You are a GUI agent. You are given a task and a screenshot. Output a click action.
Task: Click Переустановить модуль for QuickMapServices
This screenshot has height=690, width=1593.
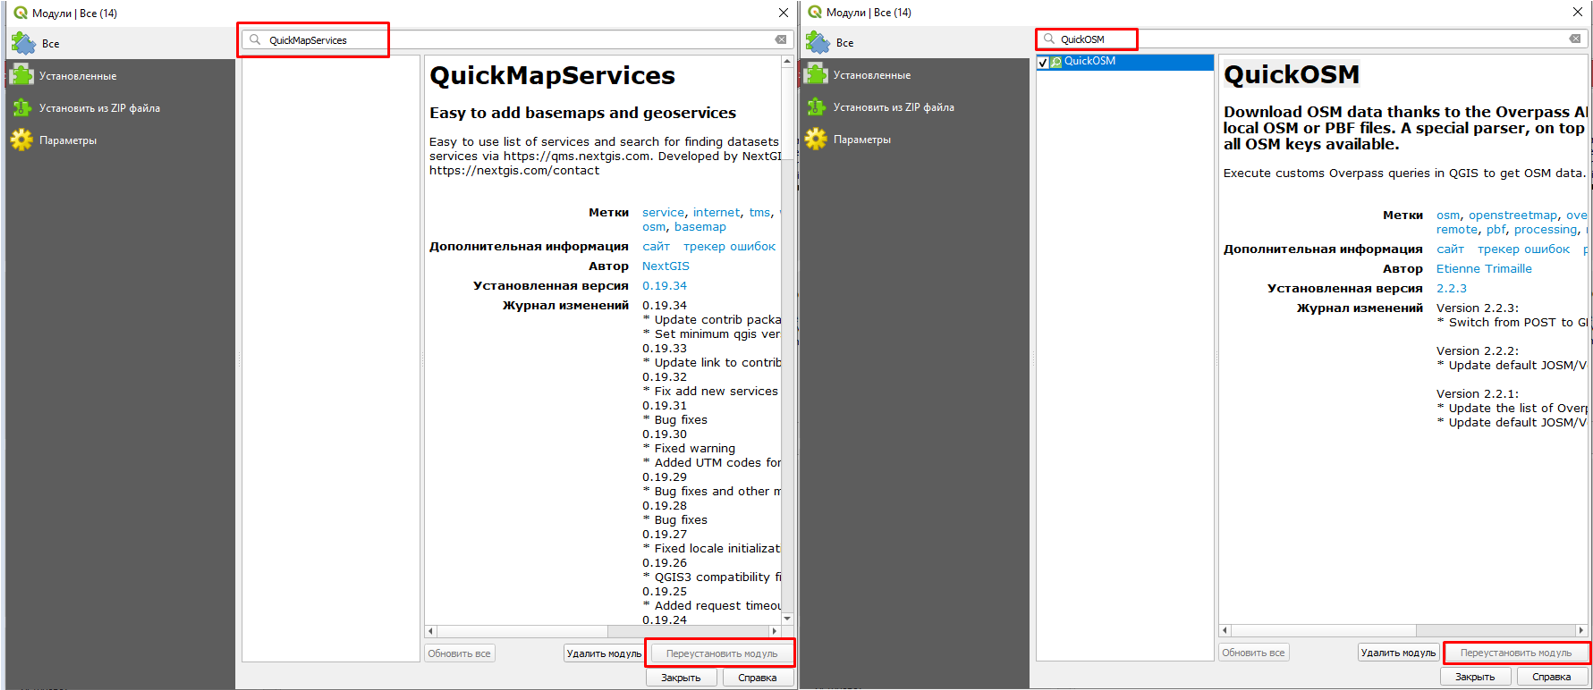coord(721,654)
